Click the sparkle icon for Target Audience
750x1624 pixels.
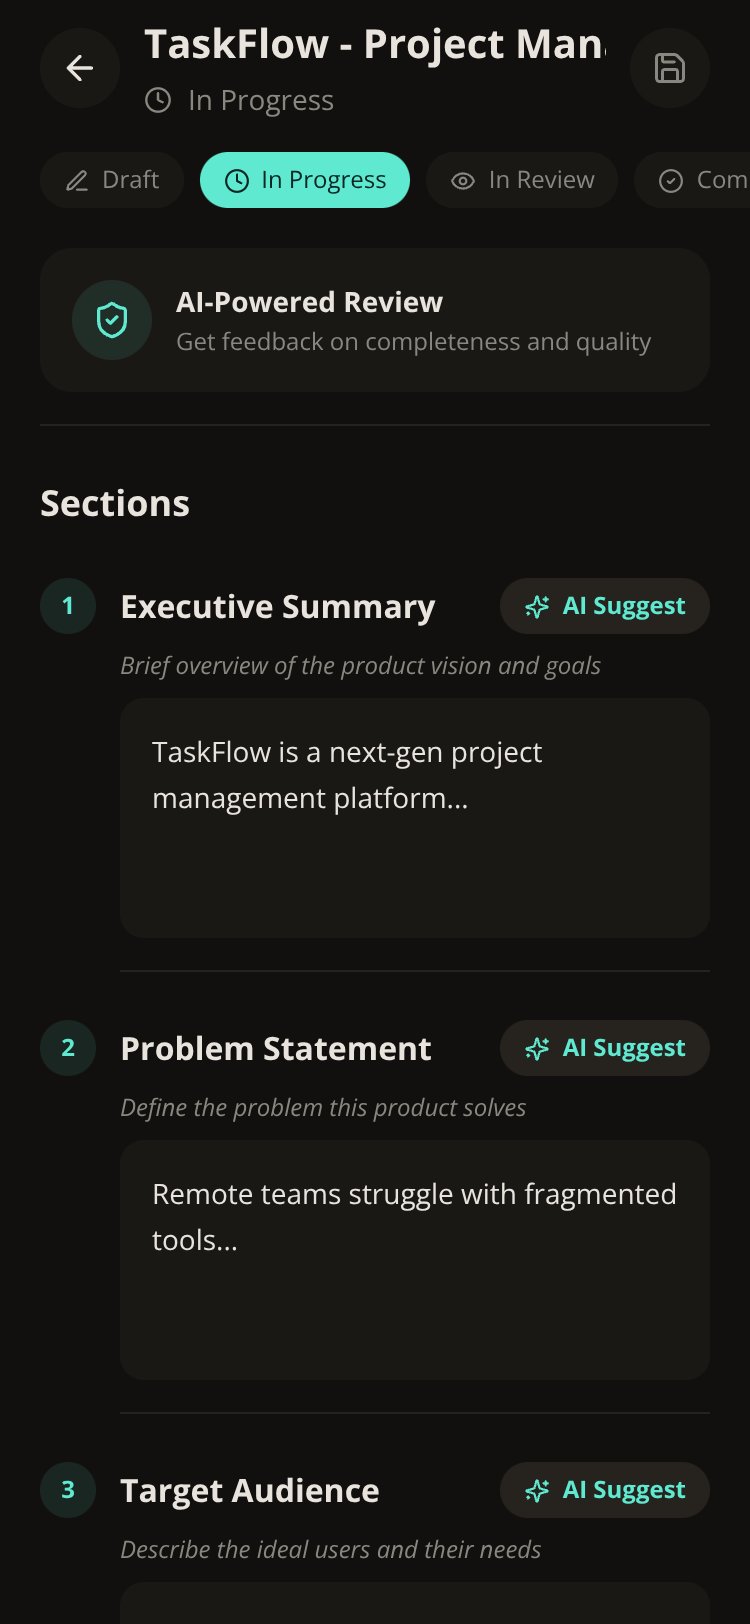click(x=537, y=1490)
